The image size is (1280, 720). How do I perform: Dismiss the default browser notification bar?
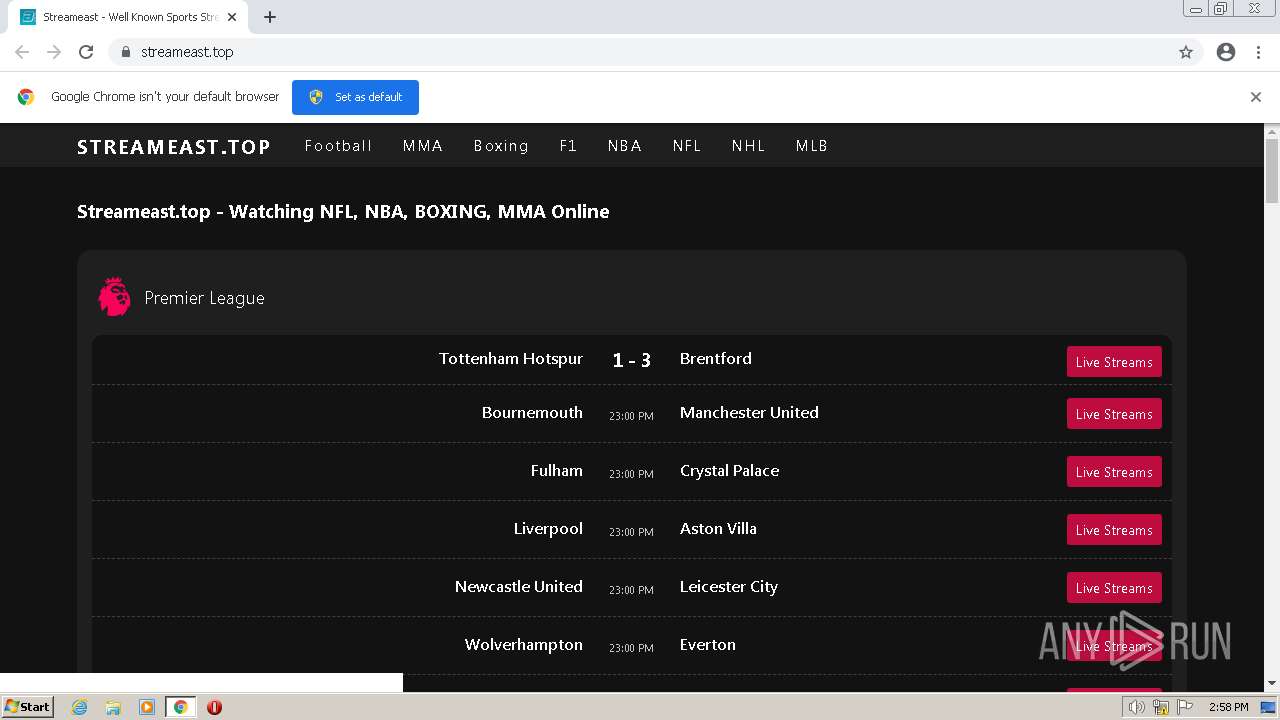point(1256,97)
